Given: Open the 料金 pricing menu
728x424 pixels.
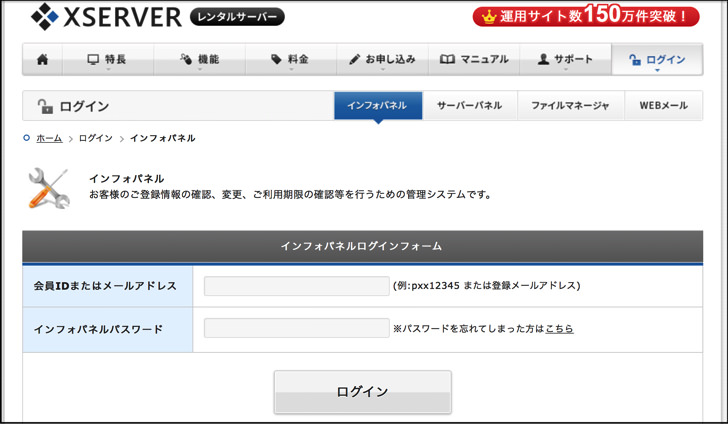Looking at the screenshot, I should [291, 59].
